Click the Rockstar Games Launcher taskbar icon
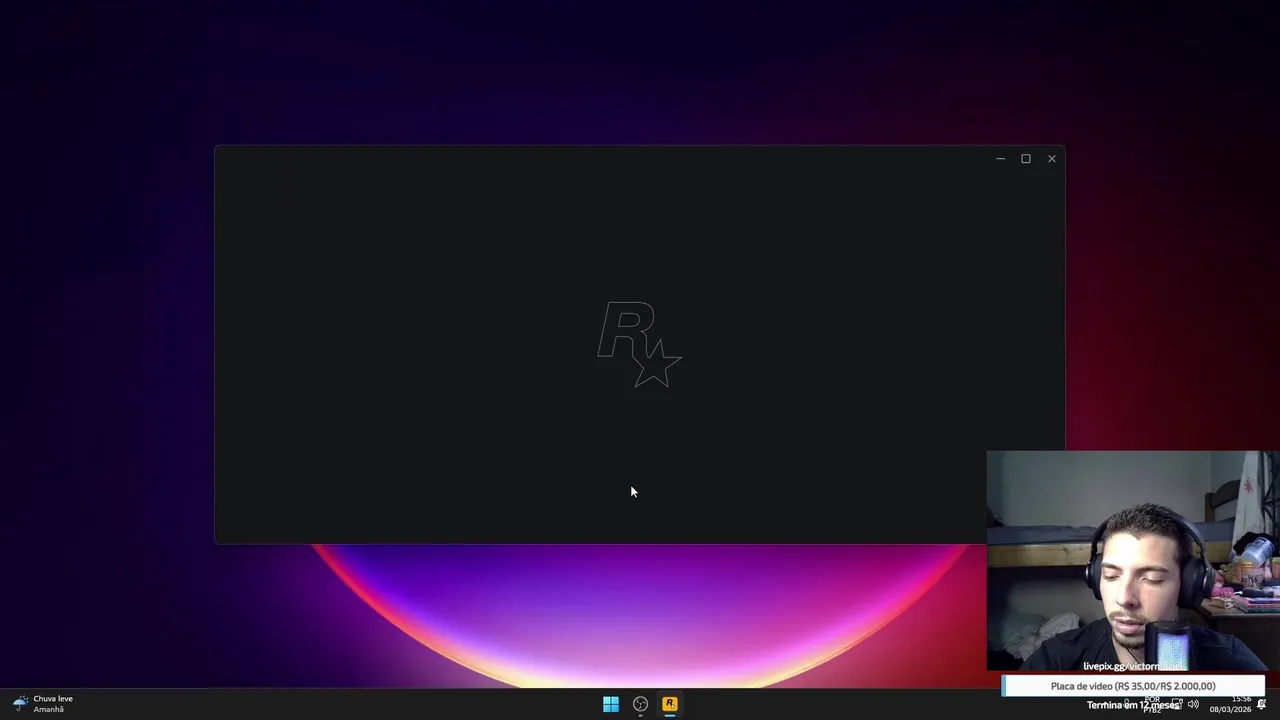Viewport: 1280px width, 720px height. [670, 704]
